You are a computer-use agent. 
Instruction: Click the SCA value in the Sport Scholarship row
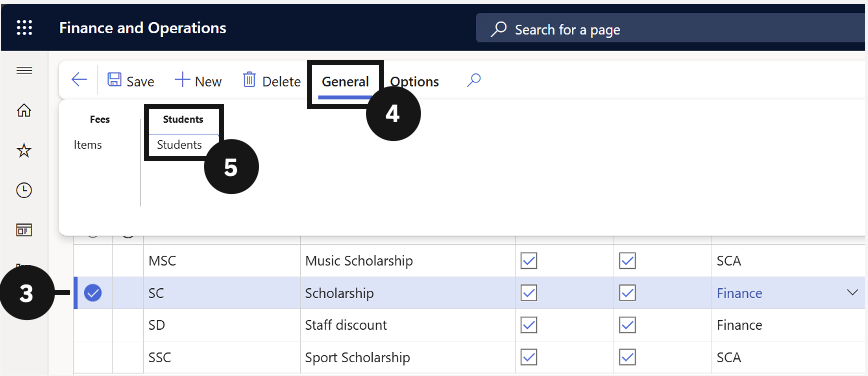tap(728, 357)
